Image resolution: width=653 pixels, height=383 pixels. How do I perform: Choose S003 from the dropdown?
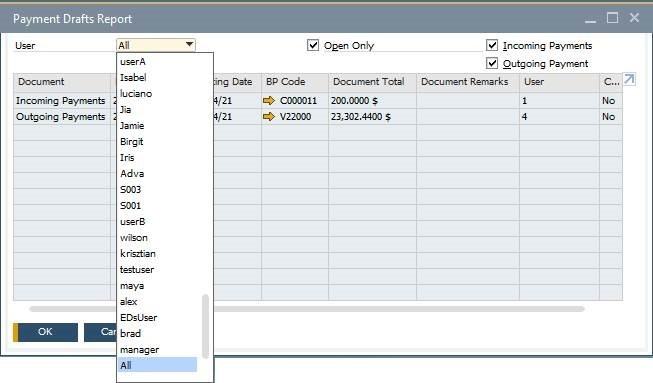pos(157,190)
